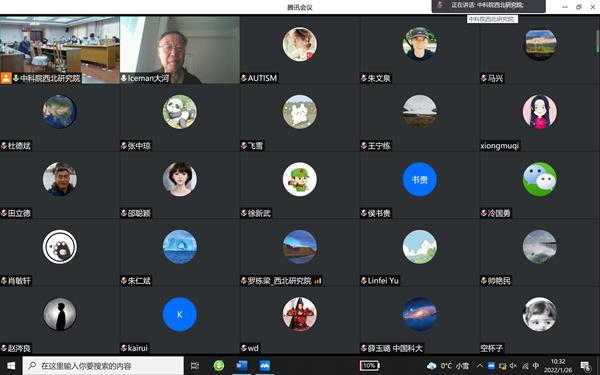
Task: Click the green microphone icon beside 中科院西北研究院
Action: tap(16, 78)
